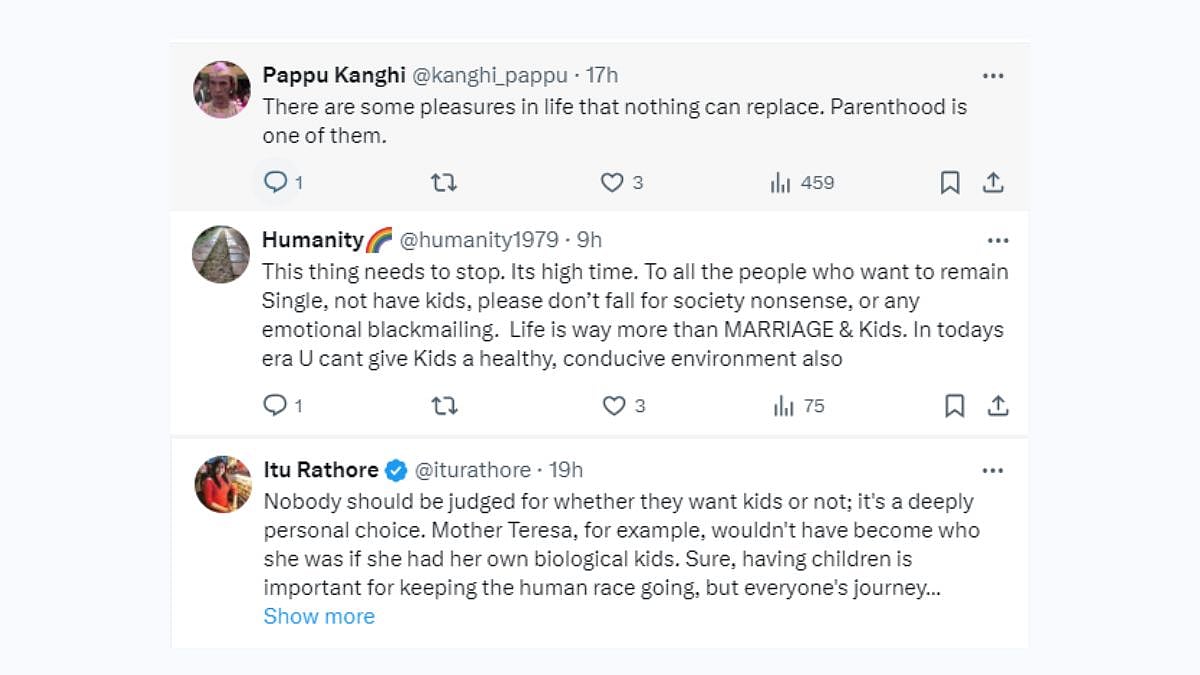1200x675 pixels.
Task: Open more options for Humanity's tweet
Action: [x=997, y=240]
